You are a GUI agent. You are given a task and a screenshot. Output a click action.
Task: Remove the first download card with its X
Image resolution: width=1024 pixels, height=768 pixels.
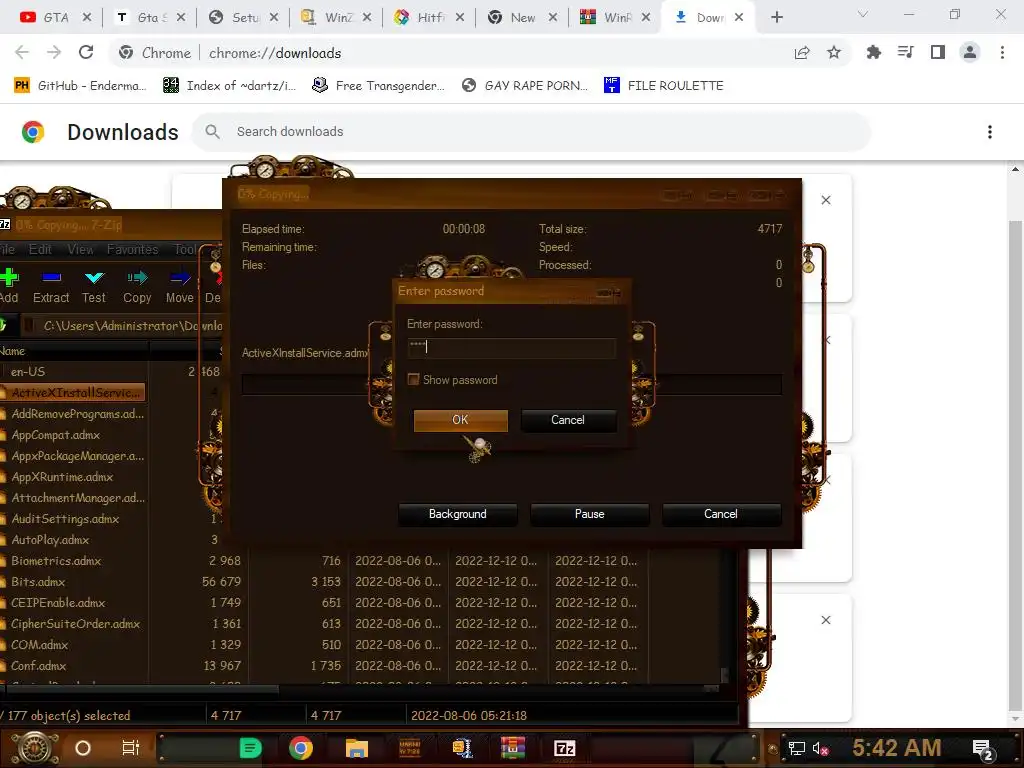coord(826,200)
